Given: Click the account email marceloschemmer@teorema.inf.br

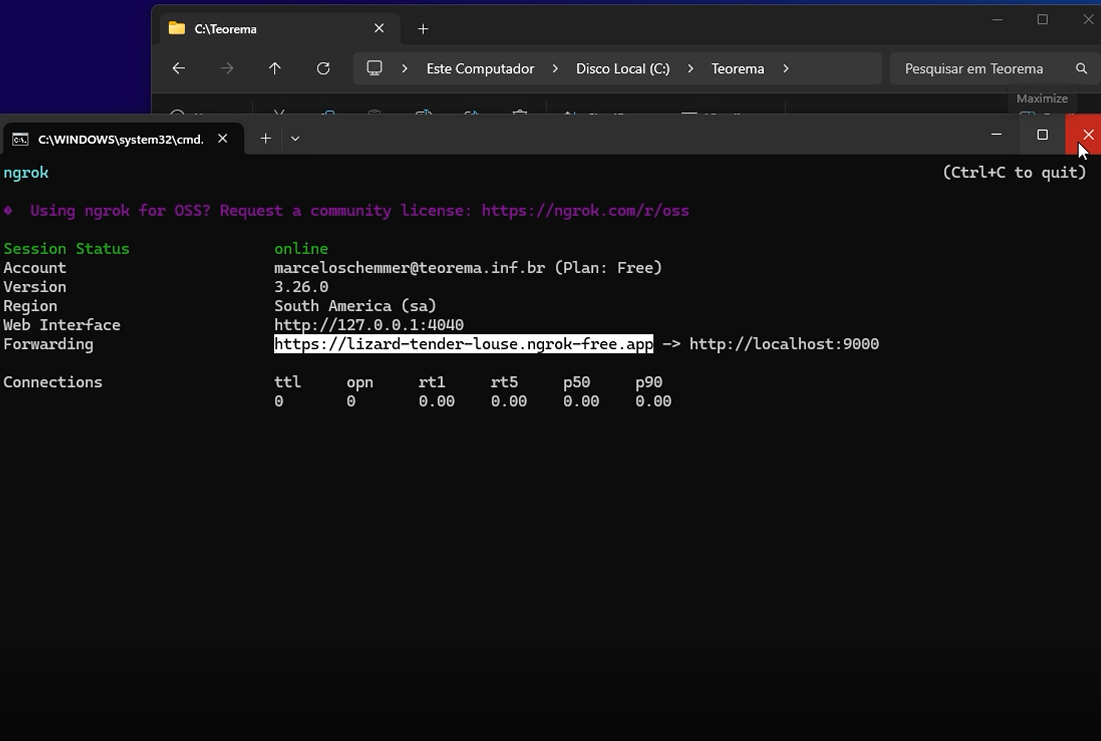Looking at the screenshot, I should point(409,268).
